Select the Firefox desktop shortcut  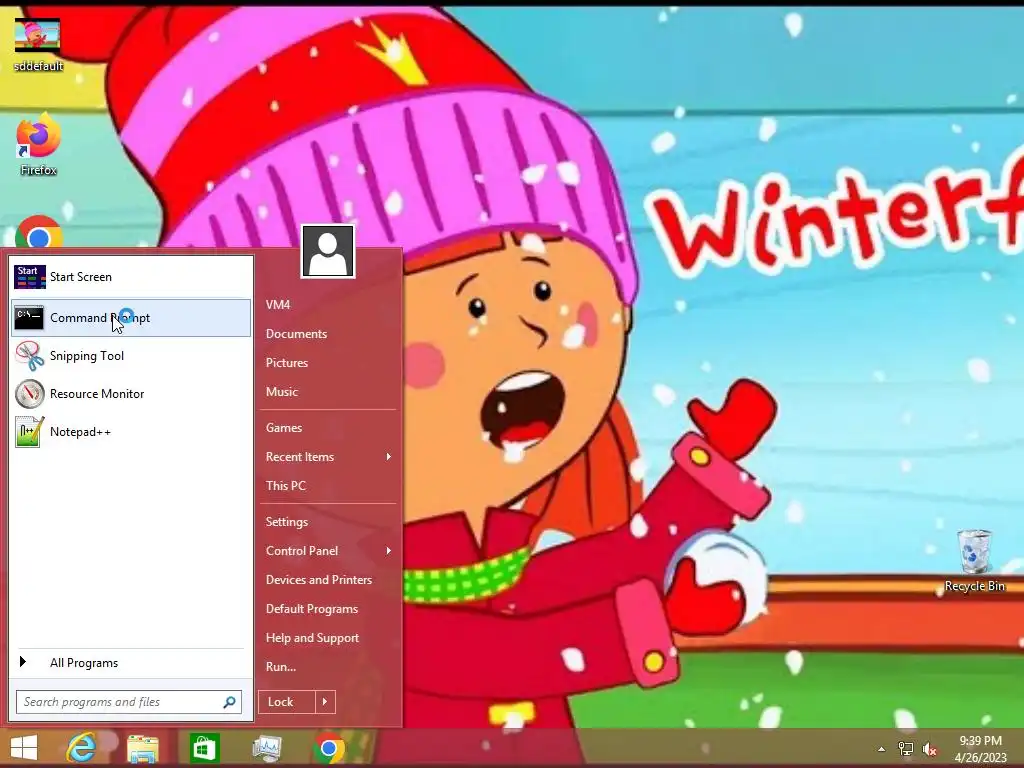tap(38, 145)
